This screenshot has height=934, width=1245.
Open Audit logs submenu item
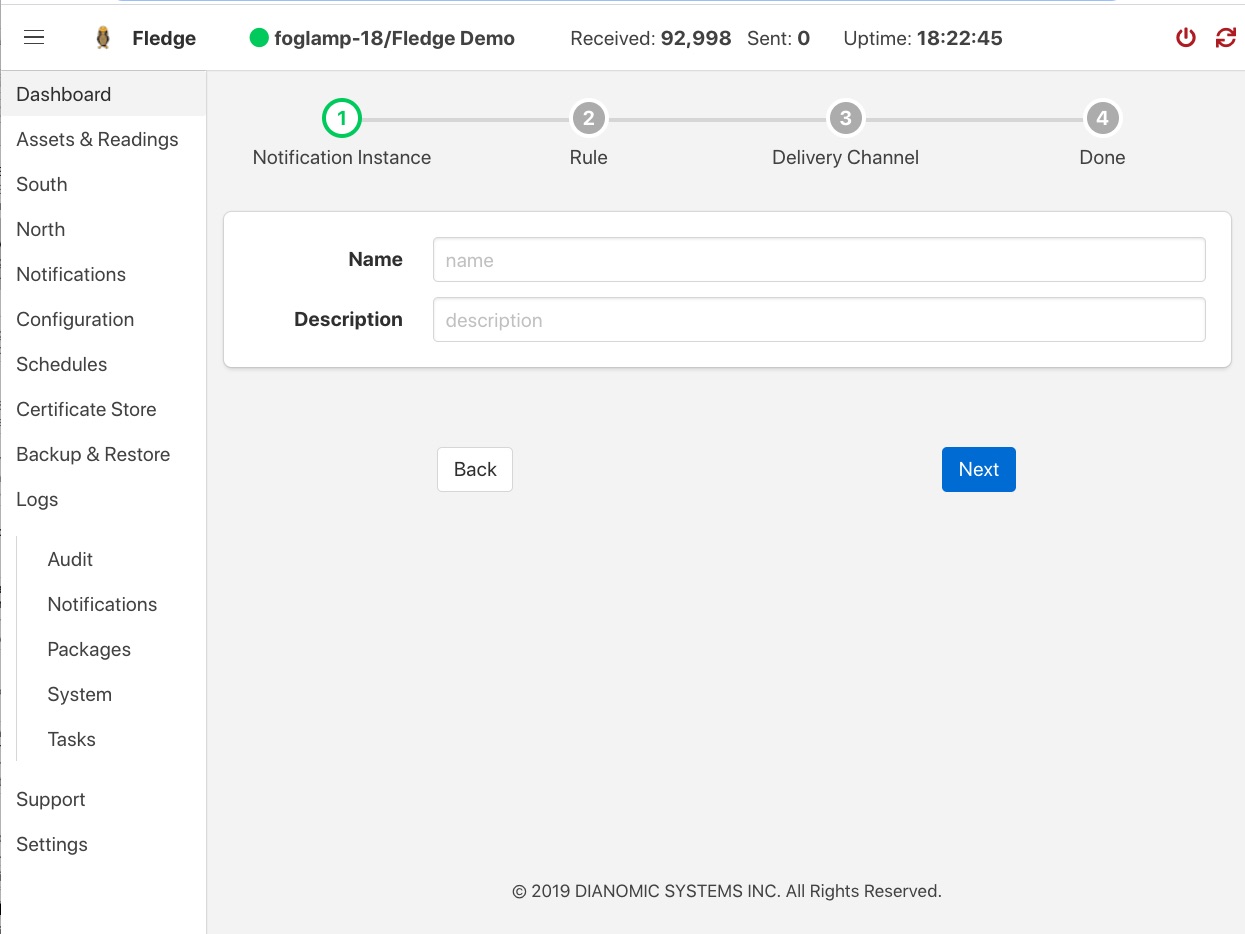(x=70, y=559)
